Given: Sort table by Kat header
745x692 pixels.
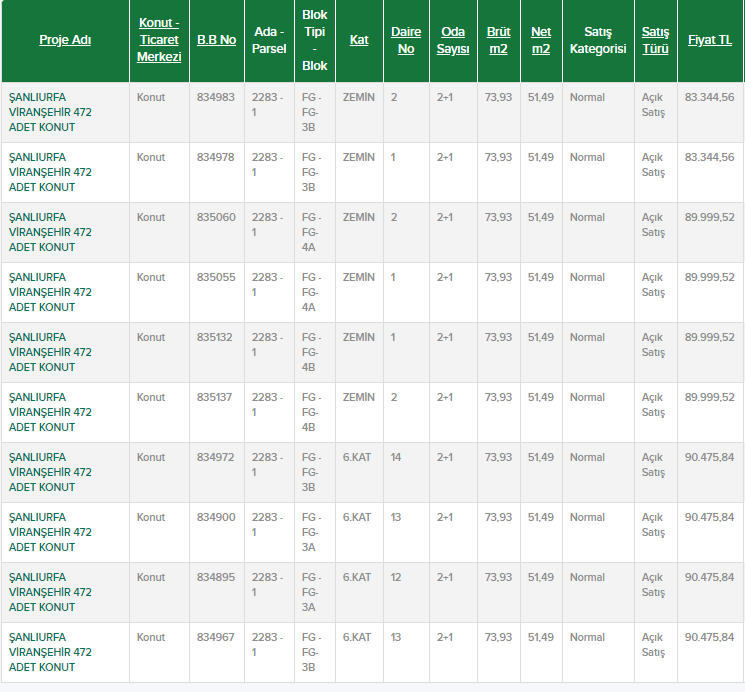Looking at the screenshot, I should (x=359, y=40).
